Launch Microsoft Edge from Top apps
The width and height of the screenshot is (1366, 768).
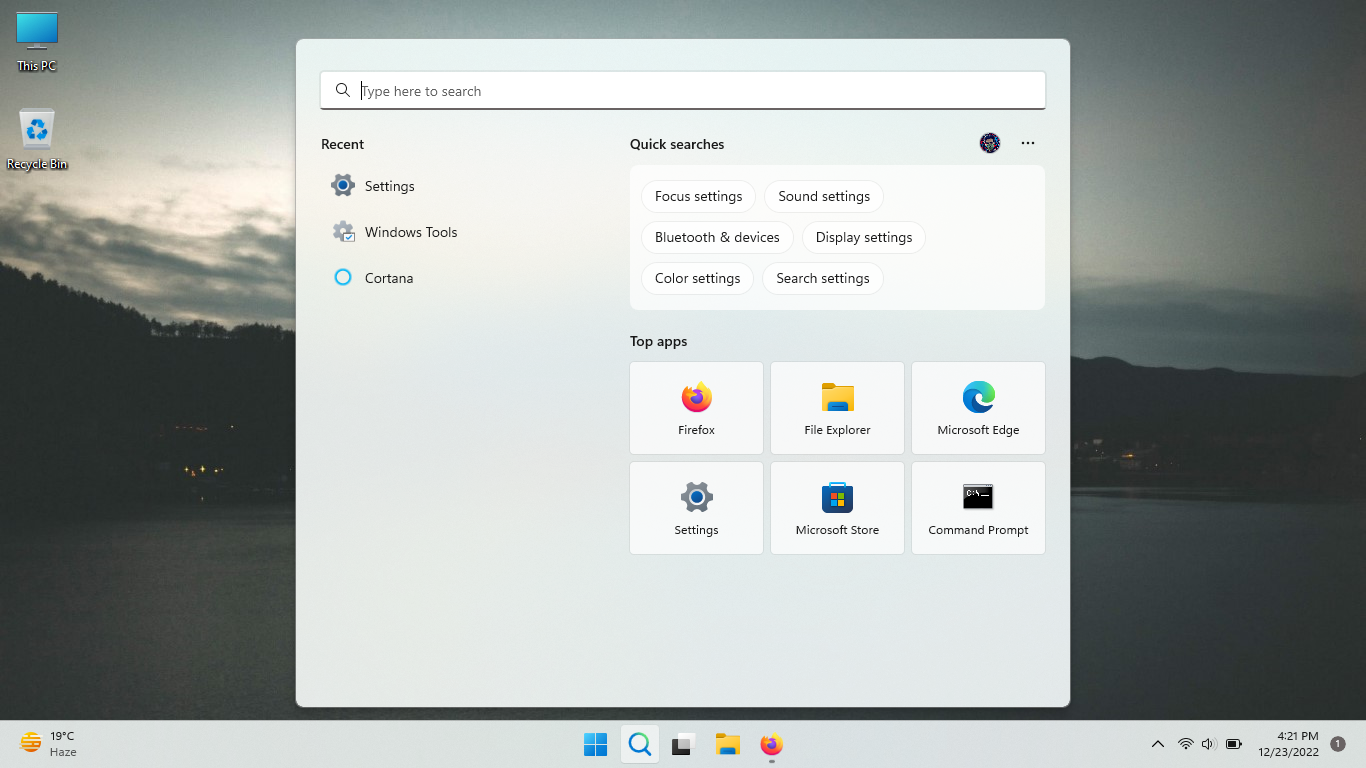click(977, 408)
